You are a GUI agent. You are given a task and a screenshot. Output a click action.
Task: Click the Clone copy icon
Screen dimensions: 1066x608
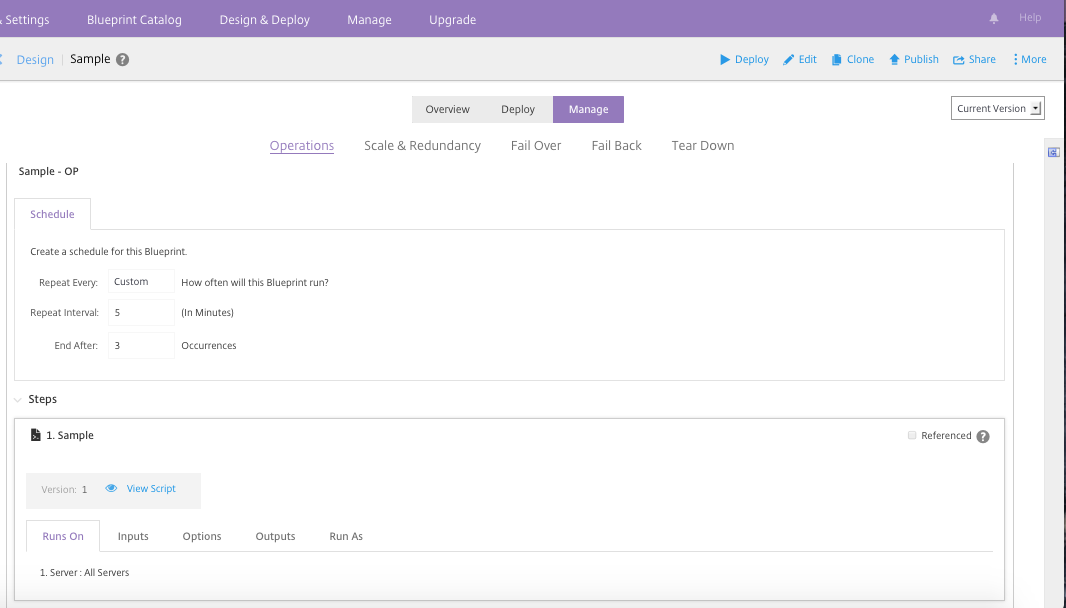click(837, 60)
